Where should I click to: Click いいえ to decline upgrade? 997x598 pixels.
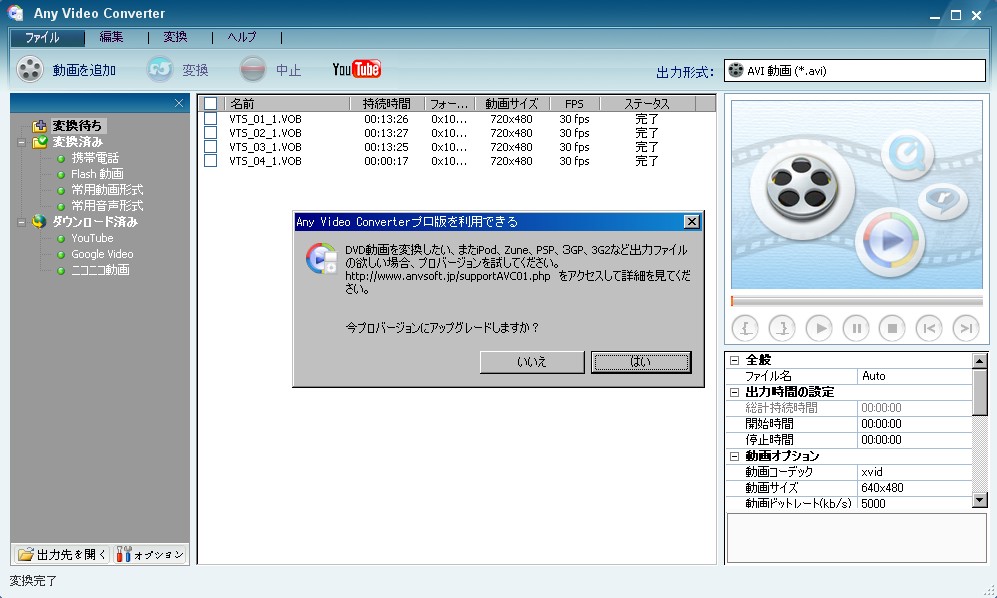click(532, 362)
